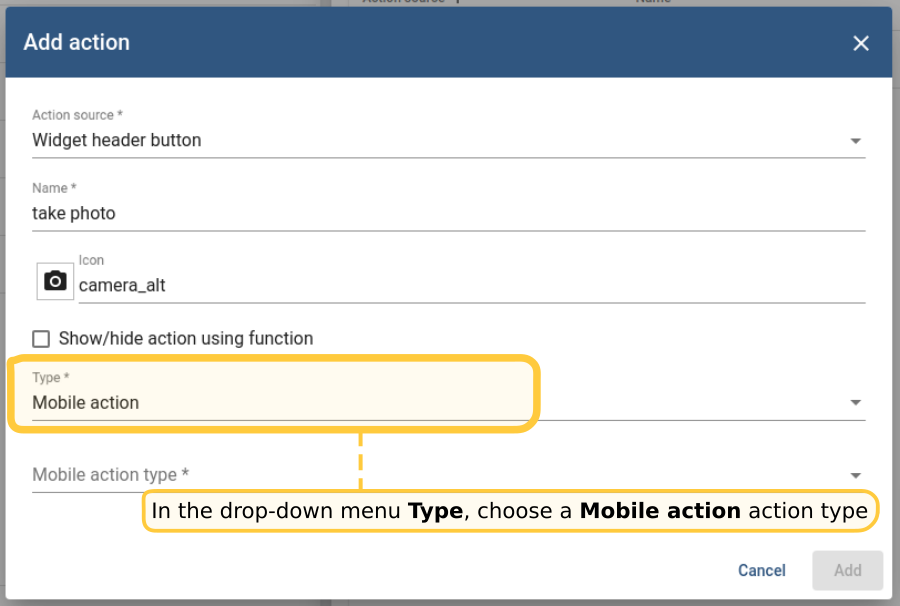Click the Show/hide action using function label
Viewport: 900px width, 606px height.
point(186,339)
